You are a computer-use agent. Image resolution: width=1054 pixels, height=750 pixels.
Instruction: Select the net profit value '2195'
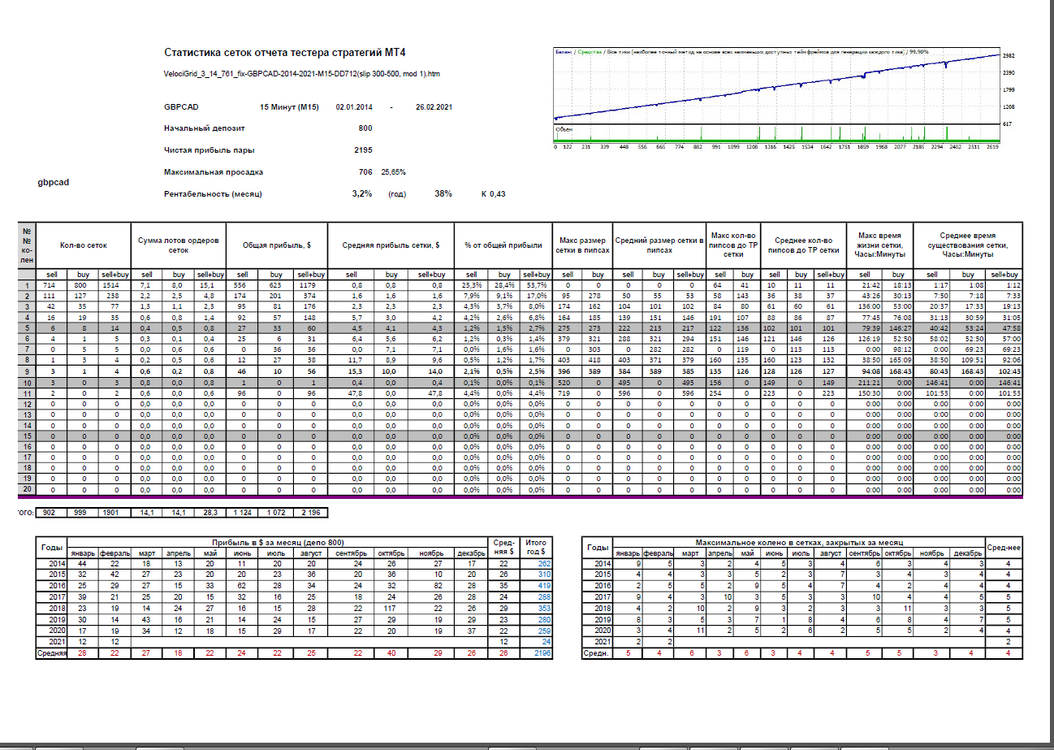click(x=363, y=151)
